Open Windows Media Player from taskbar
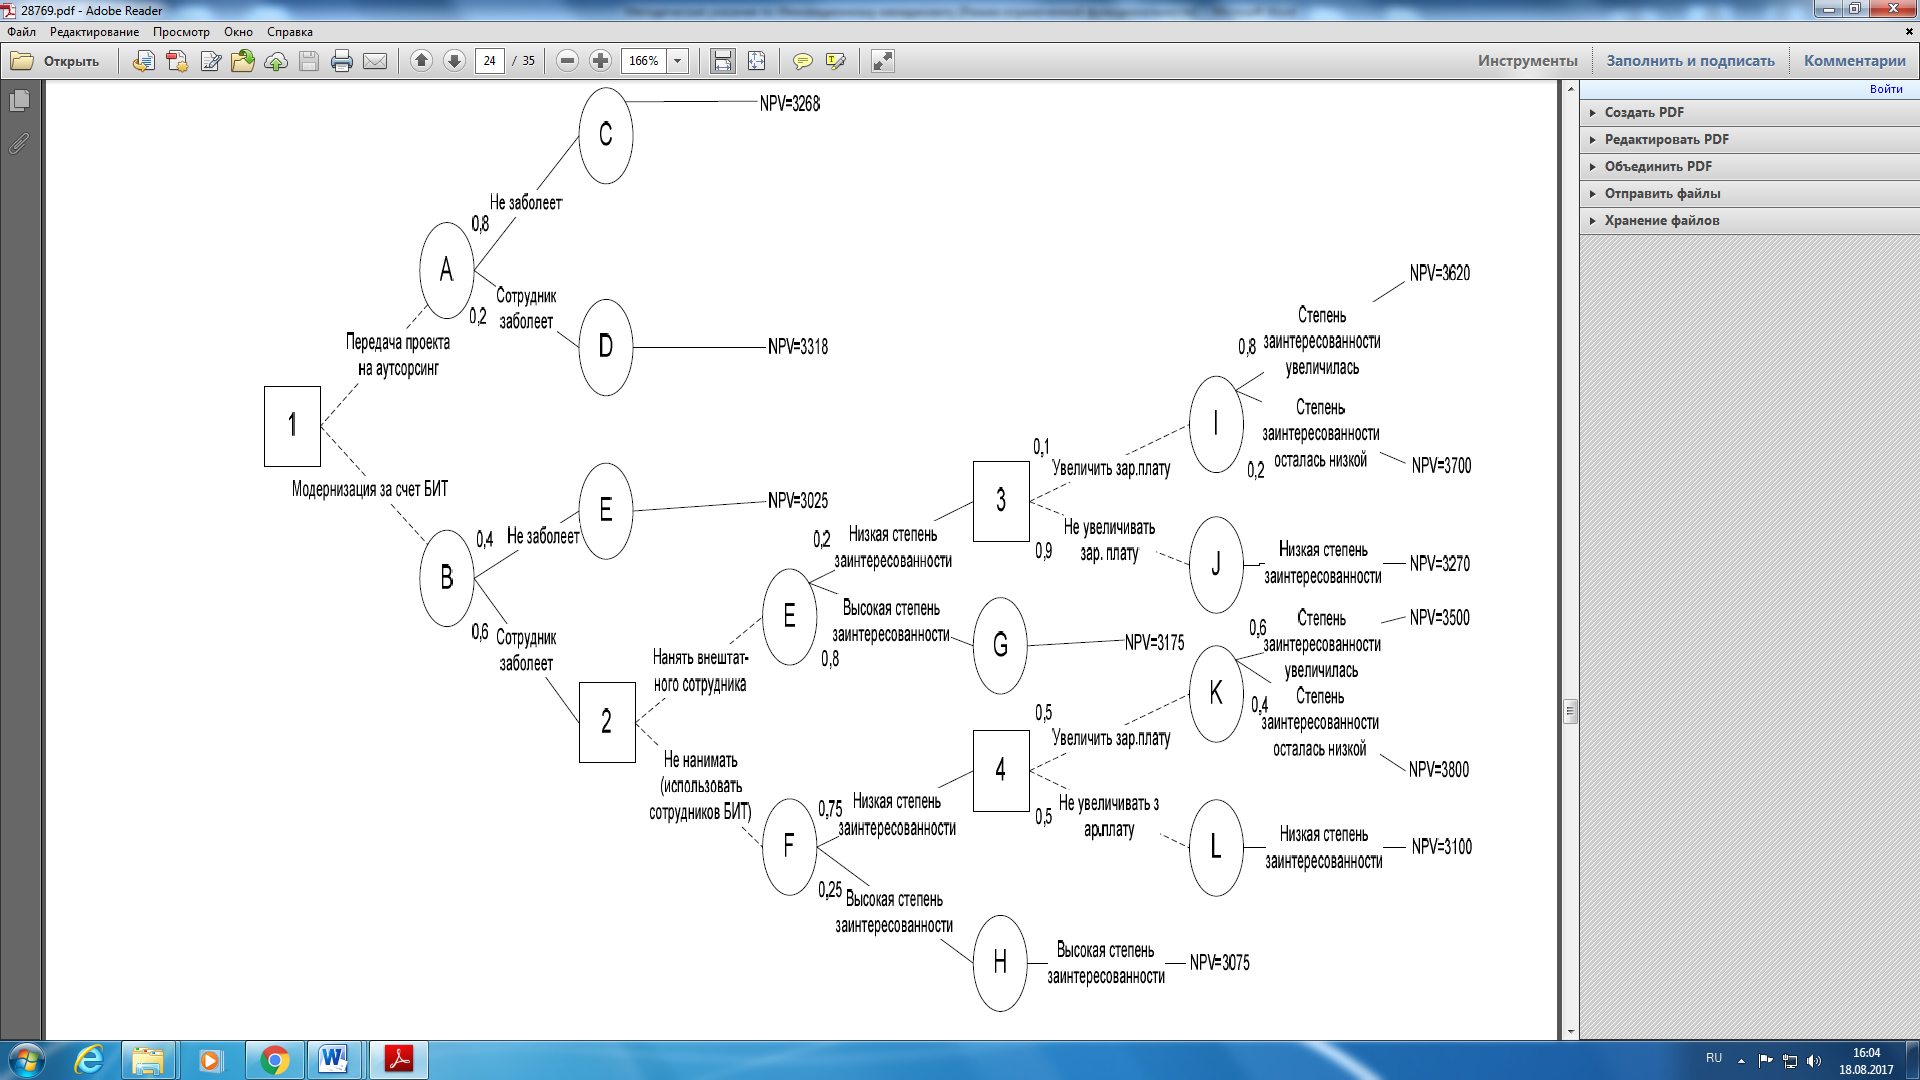 coord(210,1060)
